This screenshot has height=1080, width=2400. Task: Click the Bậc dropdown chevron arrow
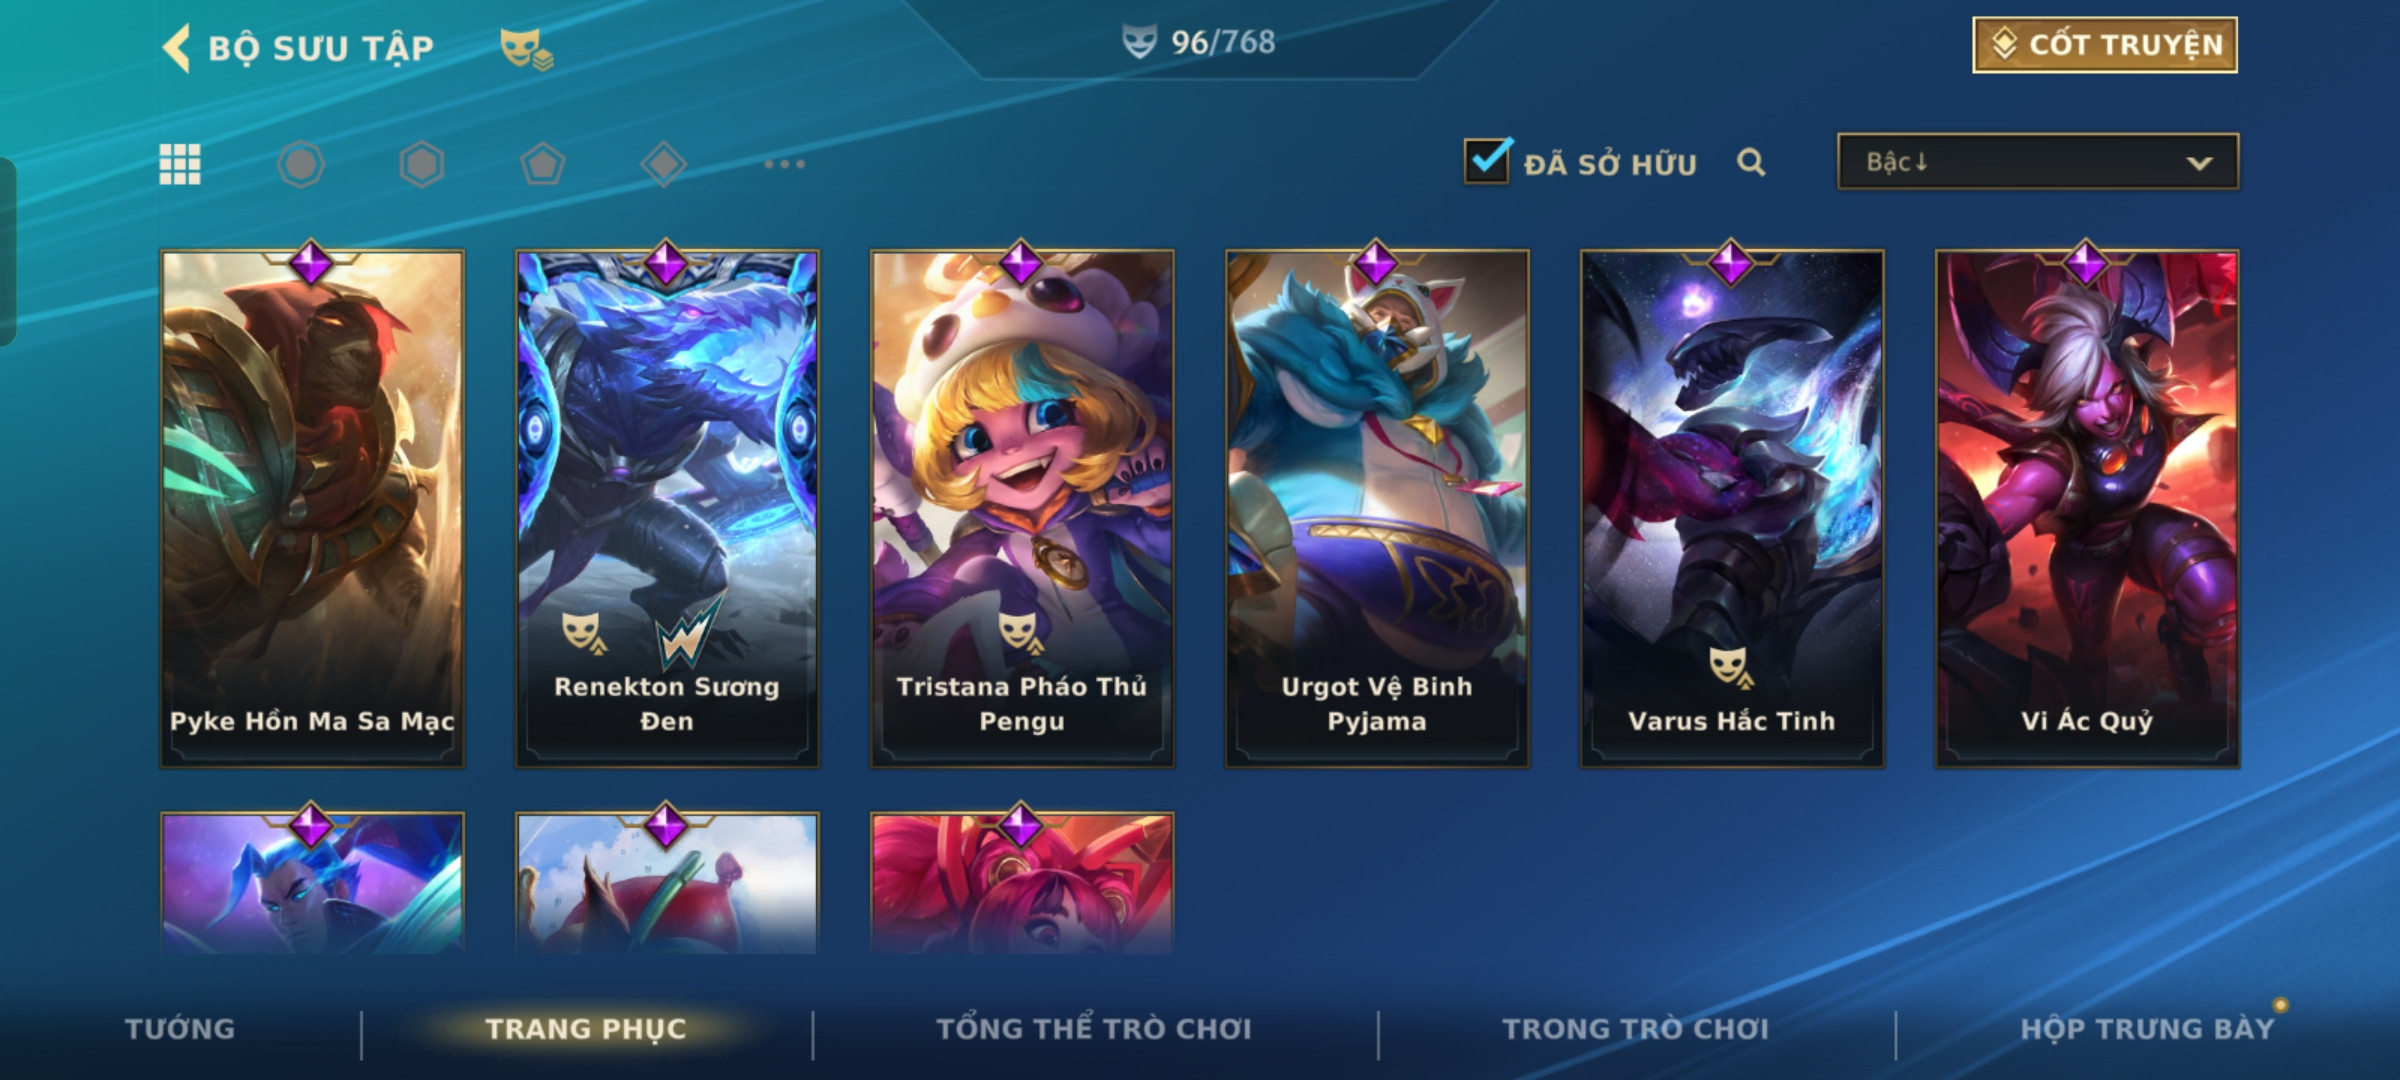[2199, 163]
